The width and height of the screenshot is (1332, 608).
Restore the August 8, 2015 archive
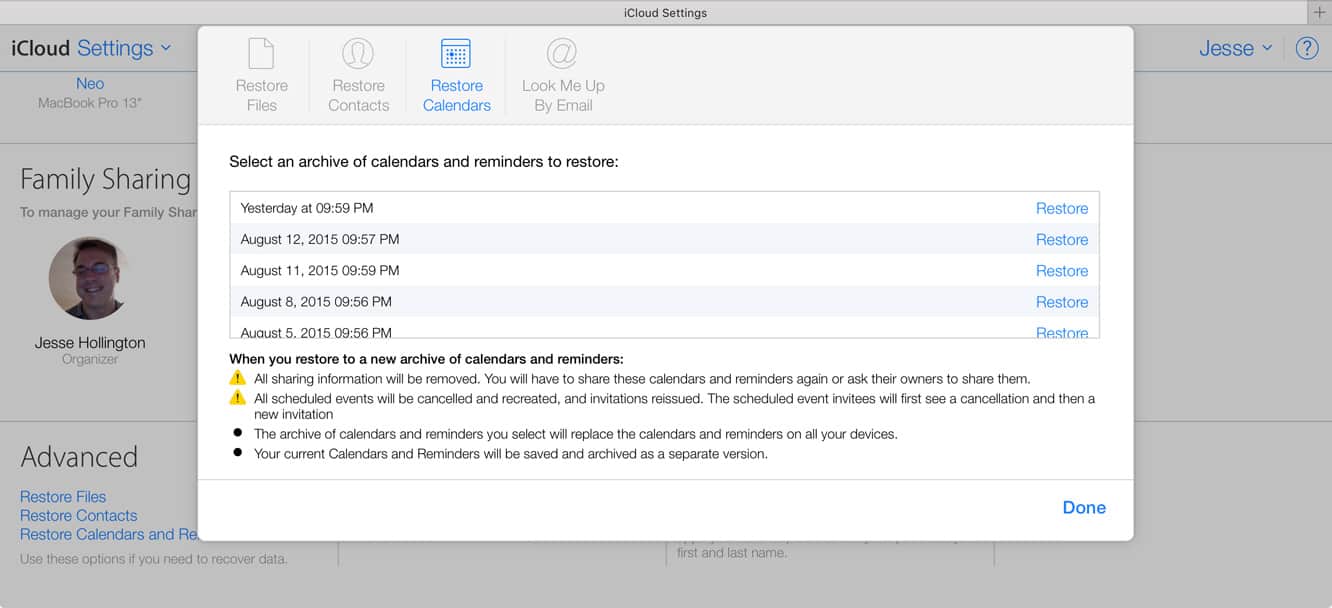click(1062, 301)
